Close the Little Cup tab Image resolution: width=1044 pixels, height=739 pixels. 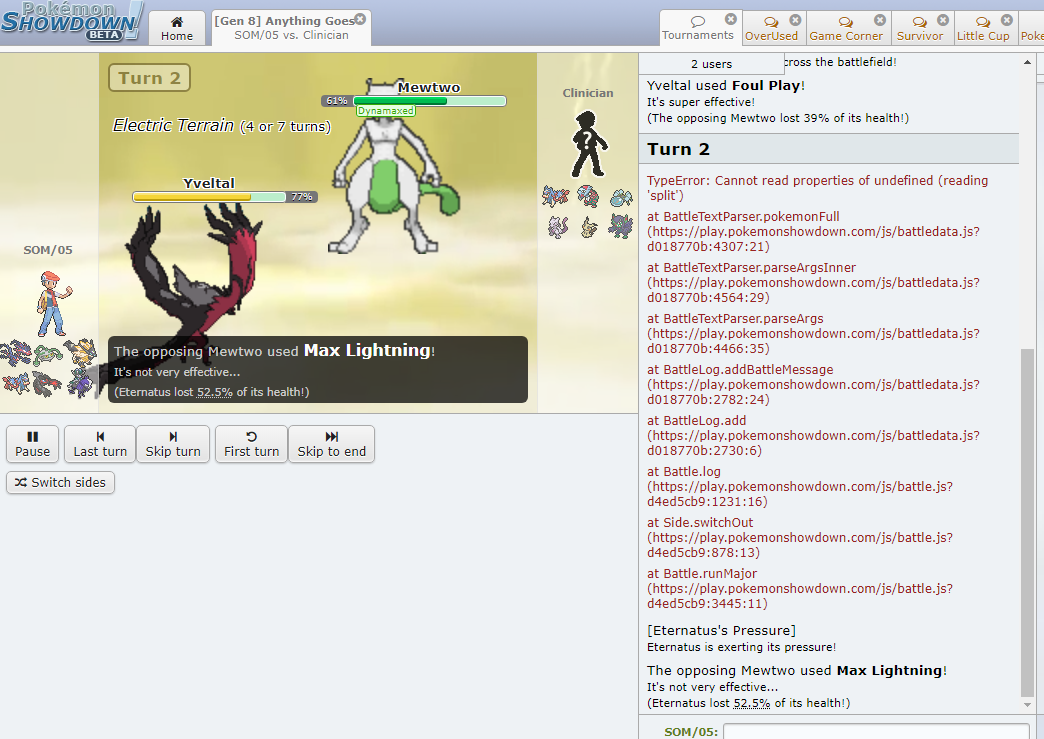tap(1007, 20)
